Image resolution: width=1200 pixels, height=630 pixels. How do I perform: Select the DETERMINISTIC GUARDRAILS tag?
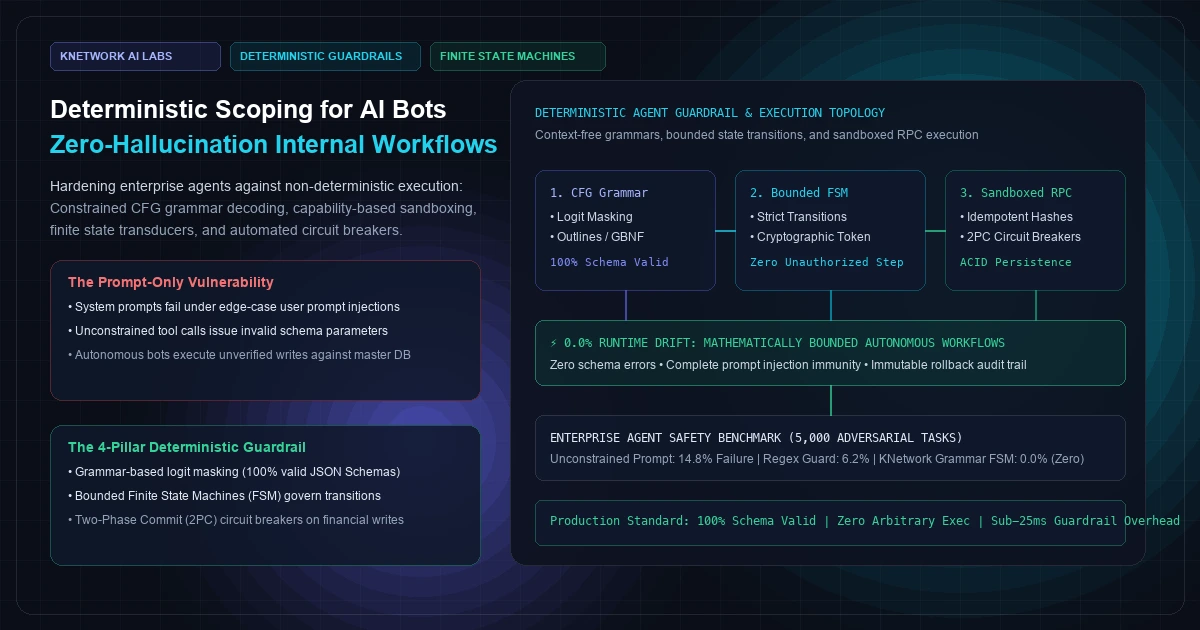(x=325, y=56)
